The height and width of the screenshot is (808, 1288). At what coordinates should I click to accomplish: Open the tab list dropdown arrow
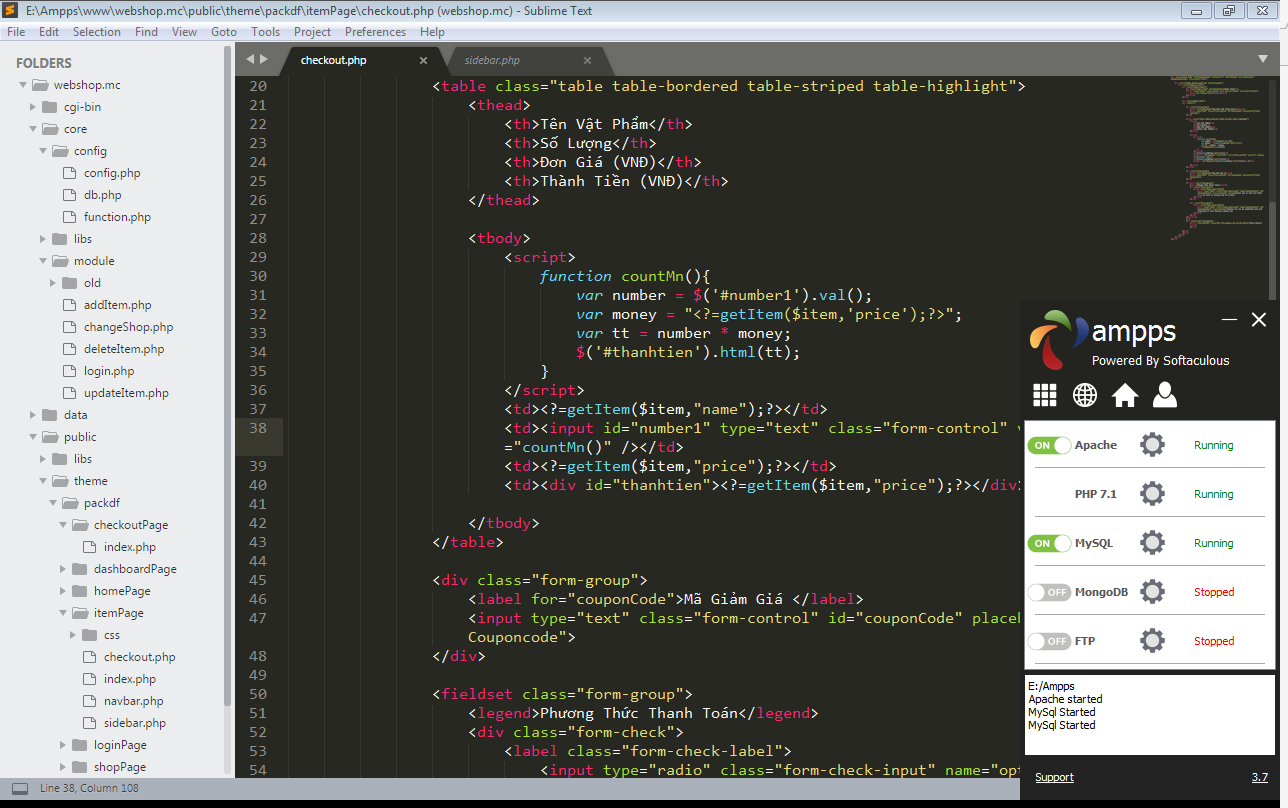tap(1262, 59)
